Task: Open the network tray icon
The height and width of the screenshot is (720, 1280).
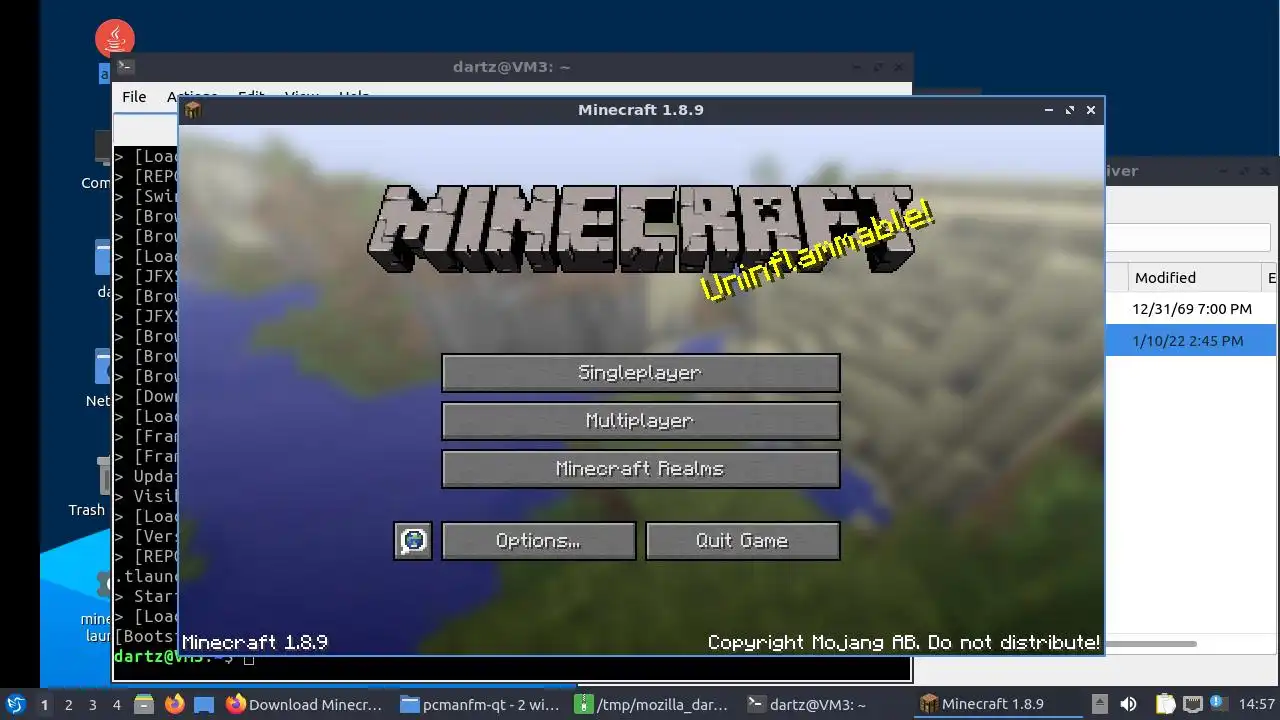Action: 1192,704
